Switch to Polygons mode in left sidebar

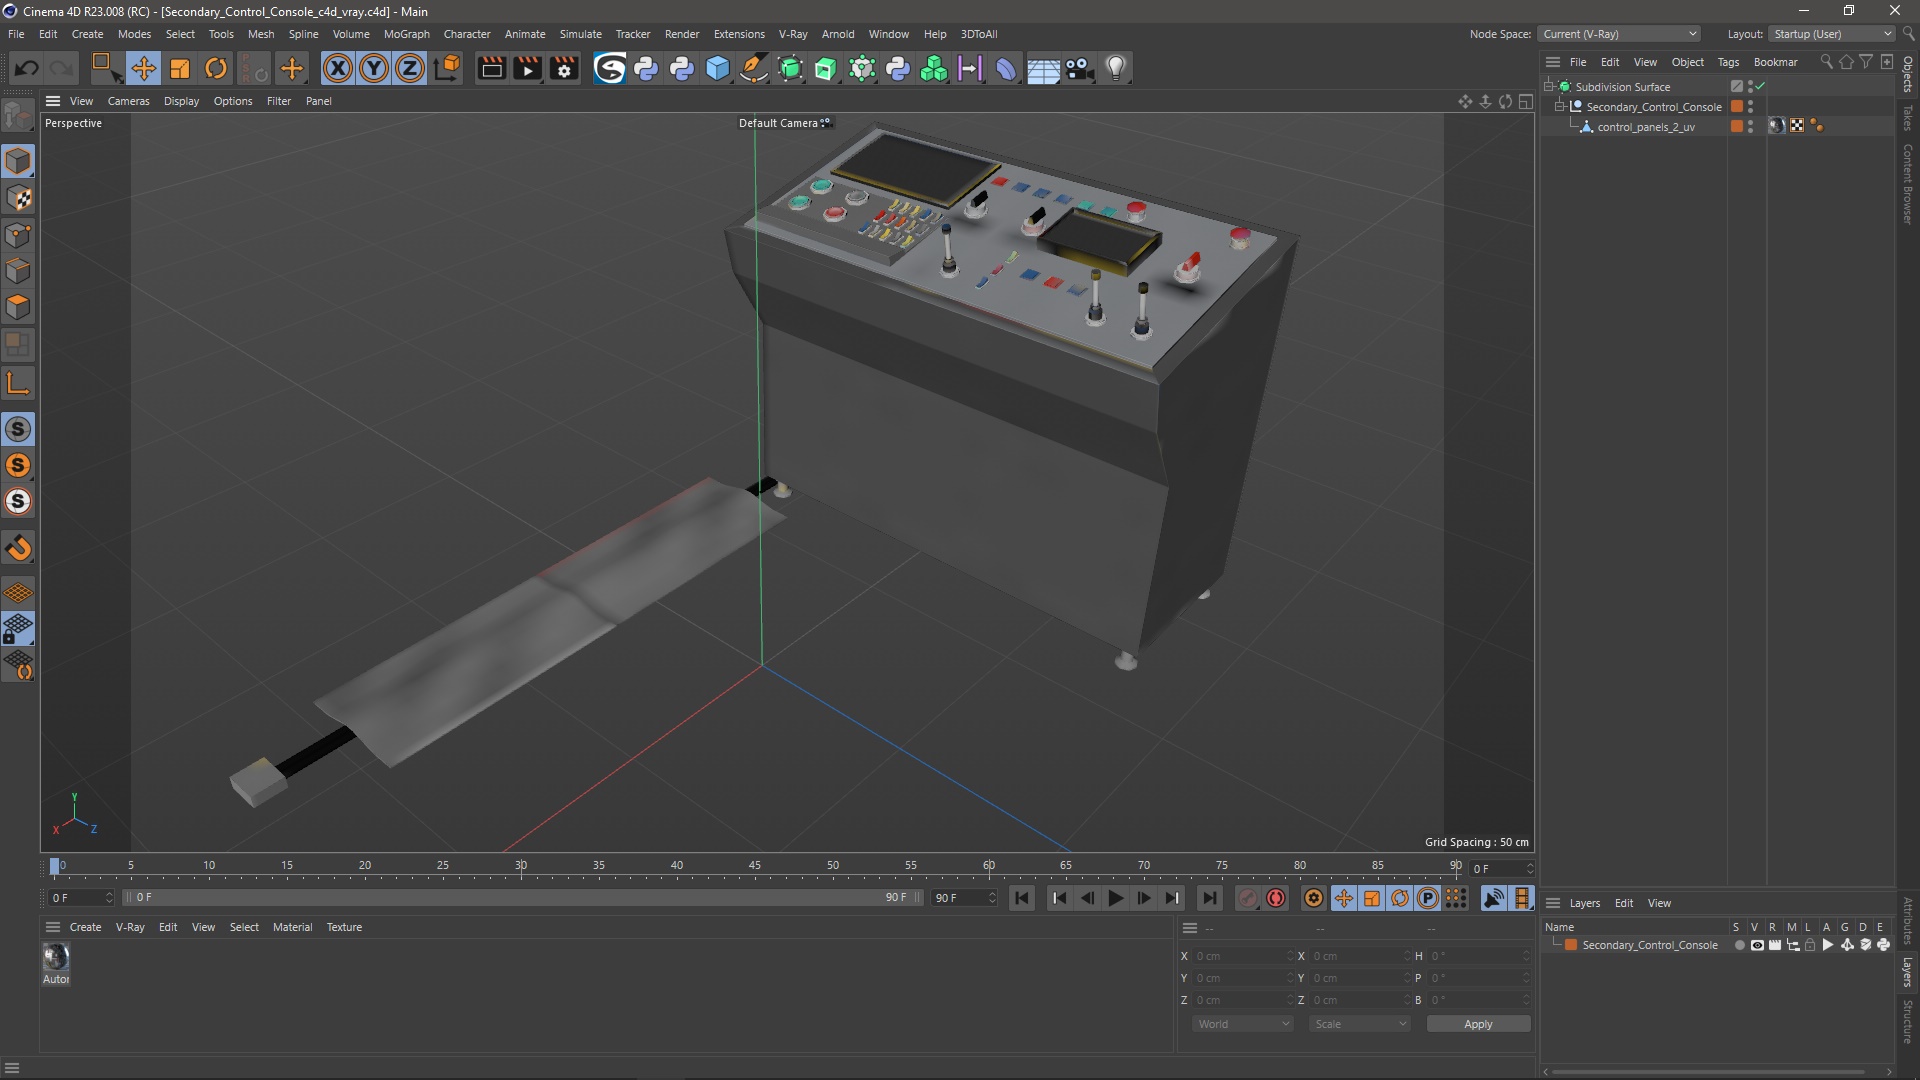pyautogui.click(x=18, y=308)
